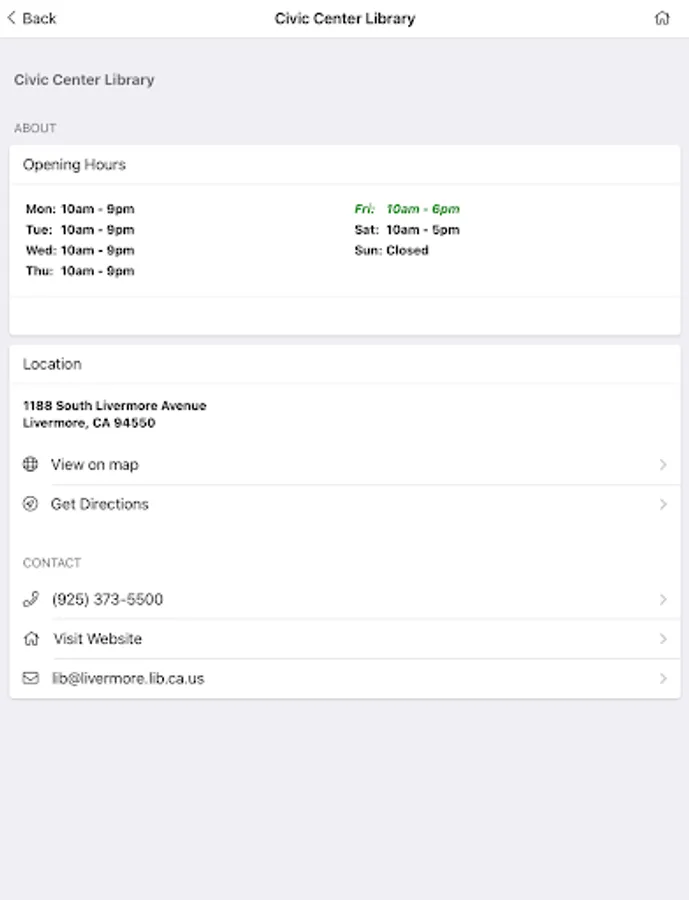Screen dimensions: 689x900
Task: Click the highlighted Friday hours entry
Action: [x=407, y=209]
